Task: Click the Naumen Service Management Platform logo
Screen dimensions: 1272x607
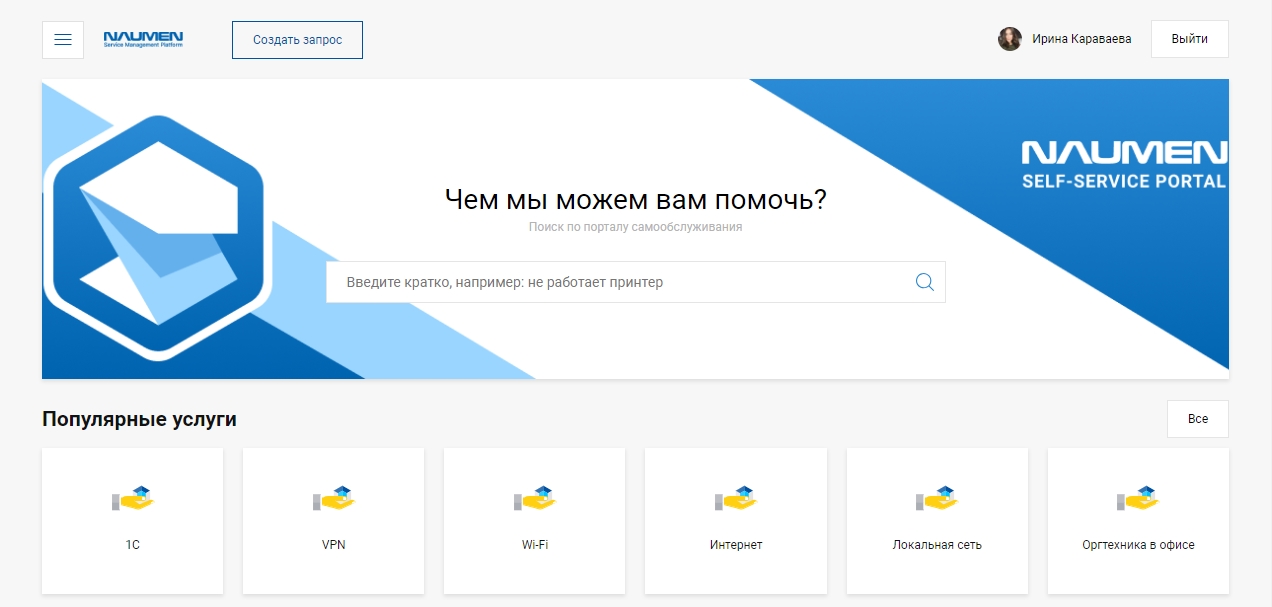Action: click(x=143, y=40)
